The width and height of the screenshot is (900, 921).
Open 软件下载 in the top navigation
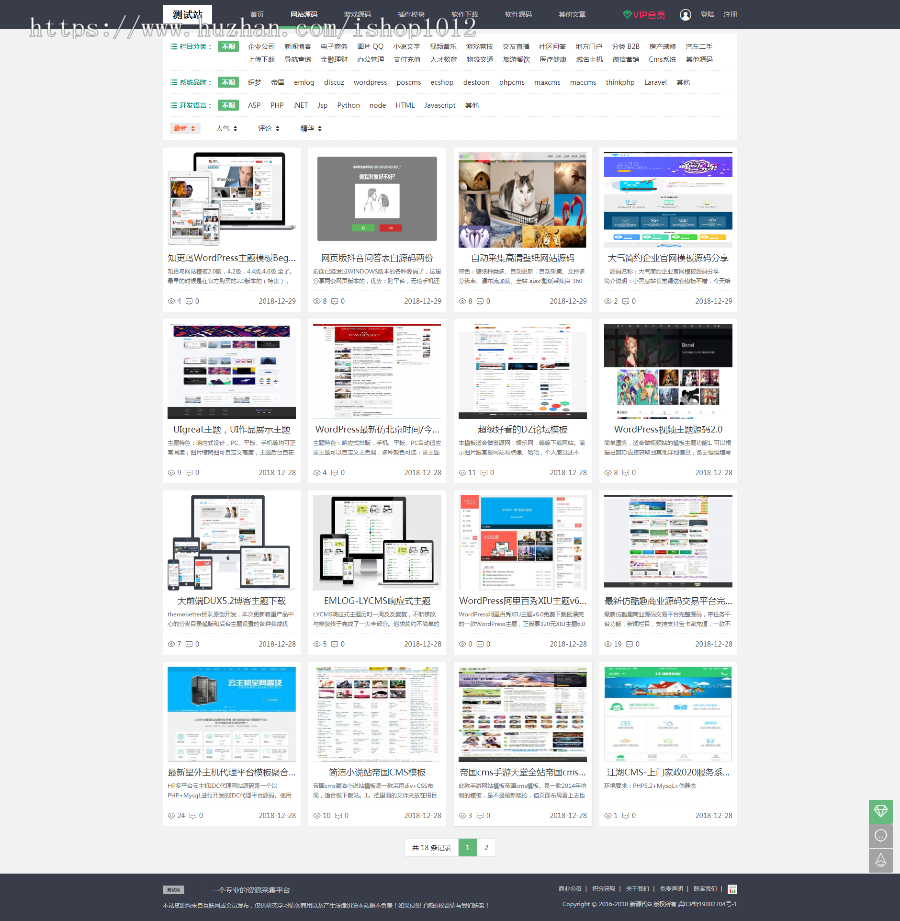(x=465, y=14)
